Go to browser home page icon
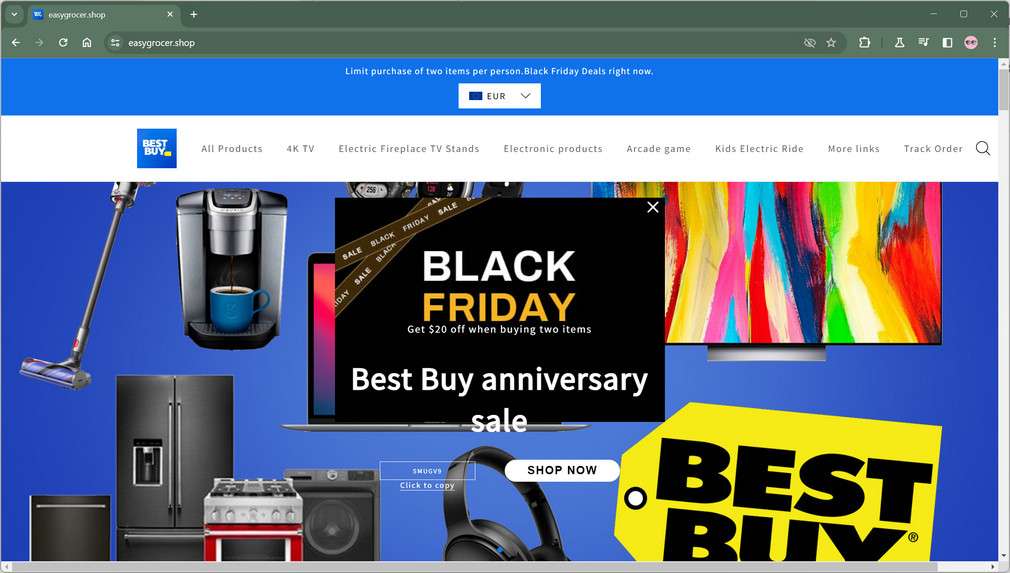The height and width of the screenshot is (573, 1010). tap(87, 42)
